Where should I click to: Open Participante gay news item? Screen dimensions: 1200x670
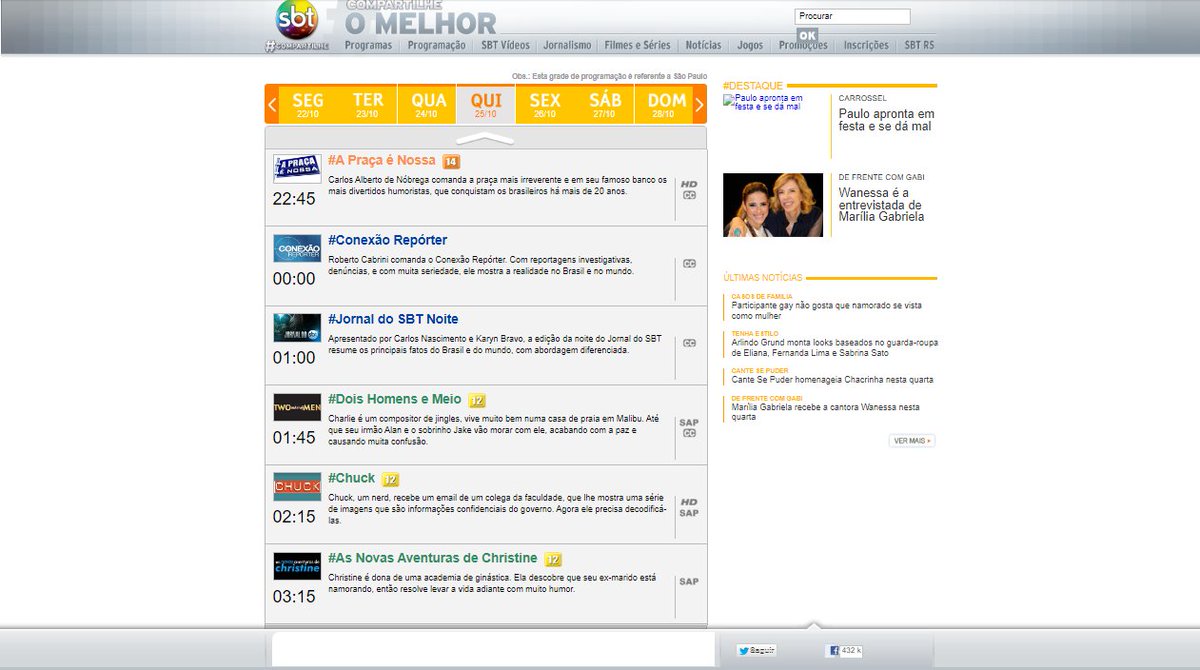pos(827,310)
